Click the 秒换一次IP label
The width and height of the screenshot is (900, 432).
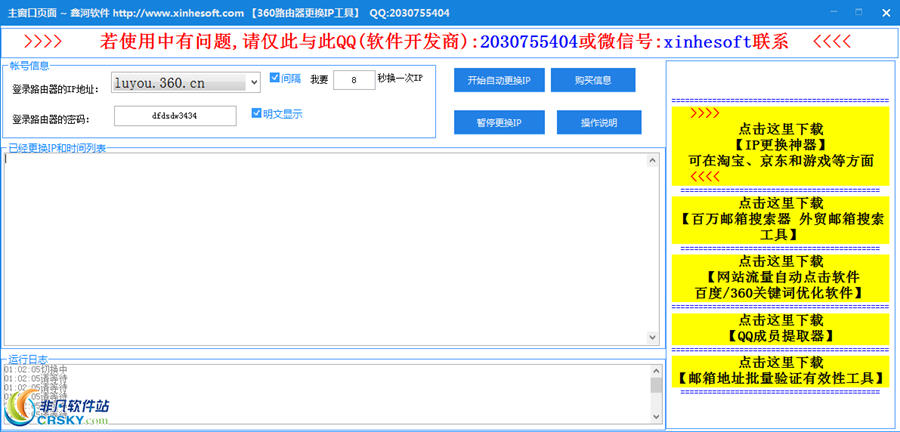[x=400, y=78]
